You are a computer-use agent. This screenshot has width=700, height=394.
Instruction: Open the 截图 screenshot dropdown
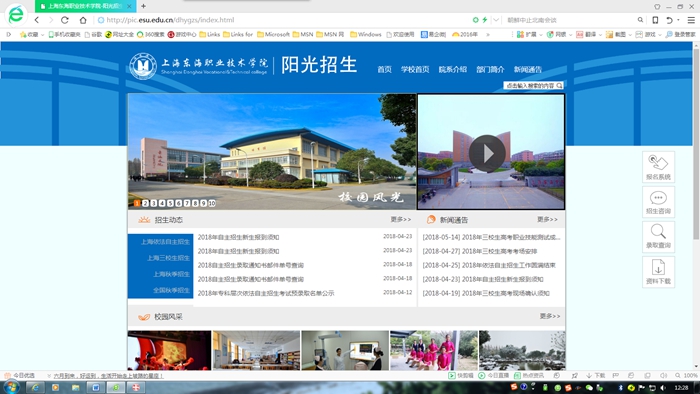[x=619, y=34]
